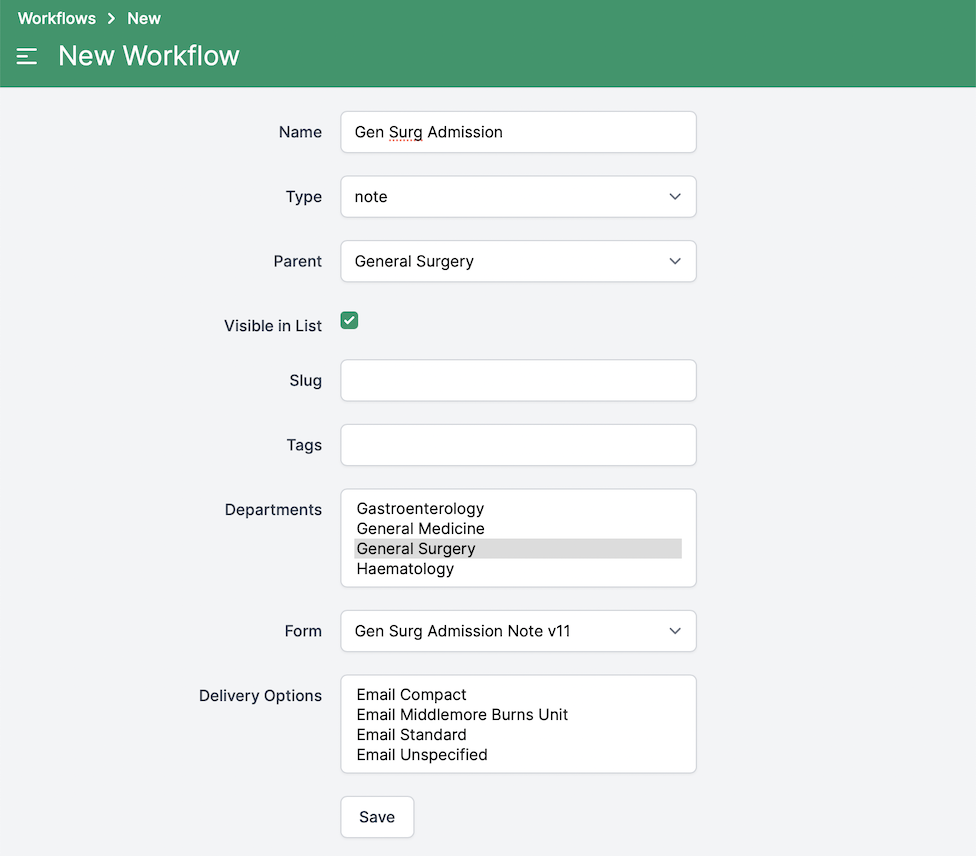The image size is (976, 856).
Task: Uncheck the Visible in List checkbox
Action: [349, 321]
